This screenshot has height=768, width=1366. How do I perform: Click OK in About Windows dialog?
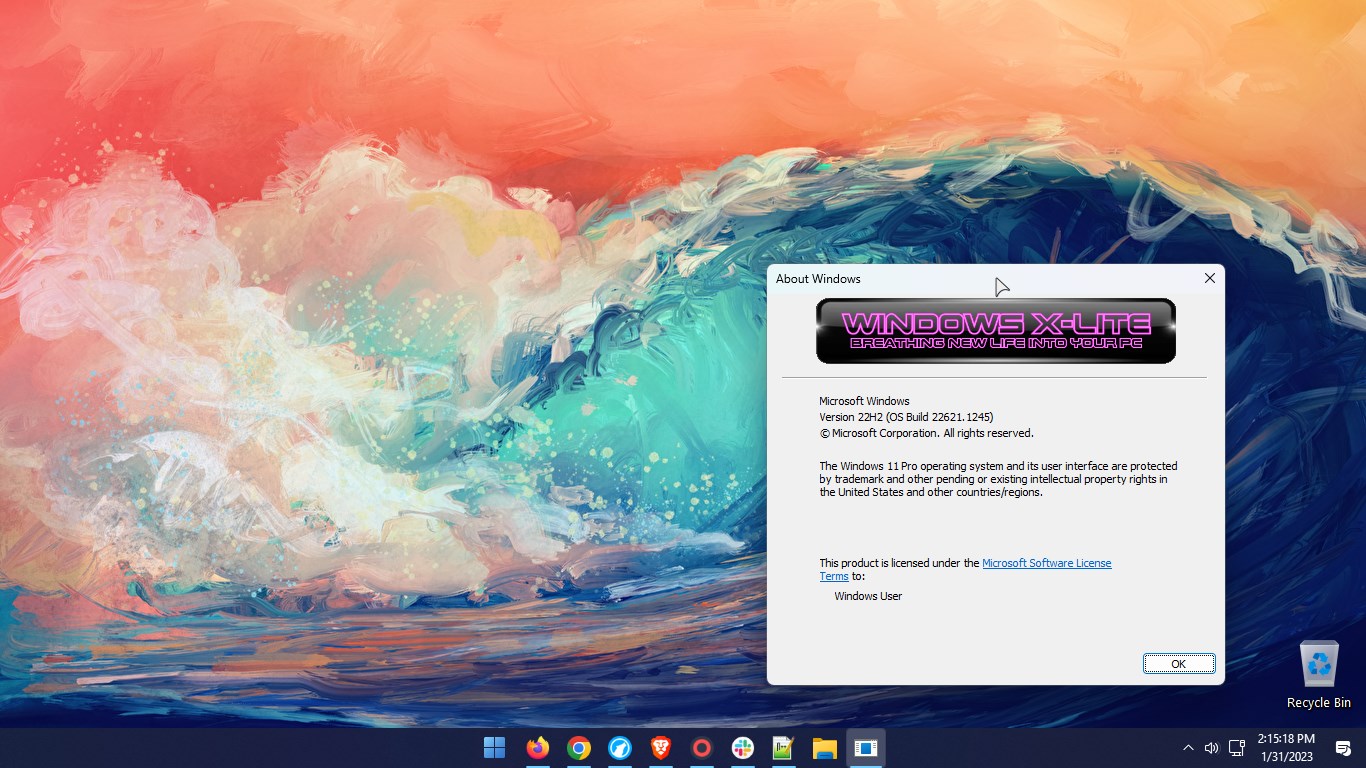pos(1179,664)
